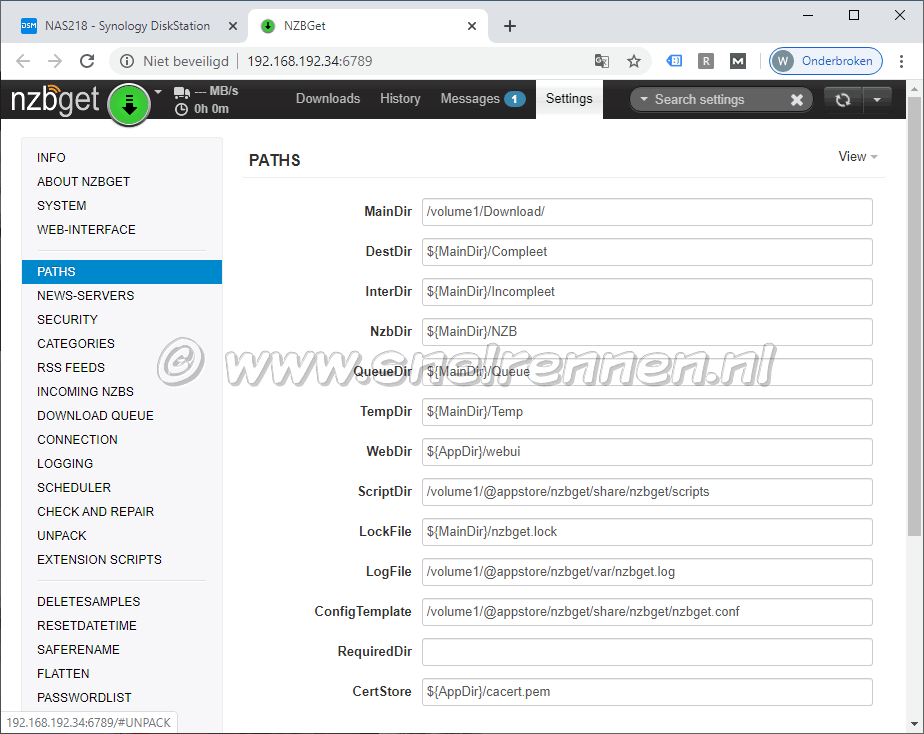Open the Downloads tab
Viewport: 924px width, 734px height.
(x=328, y=99)
